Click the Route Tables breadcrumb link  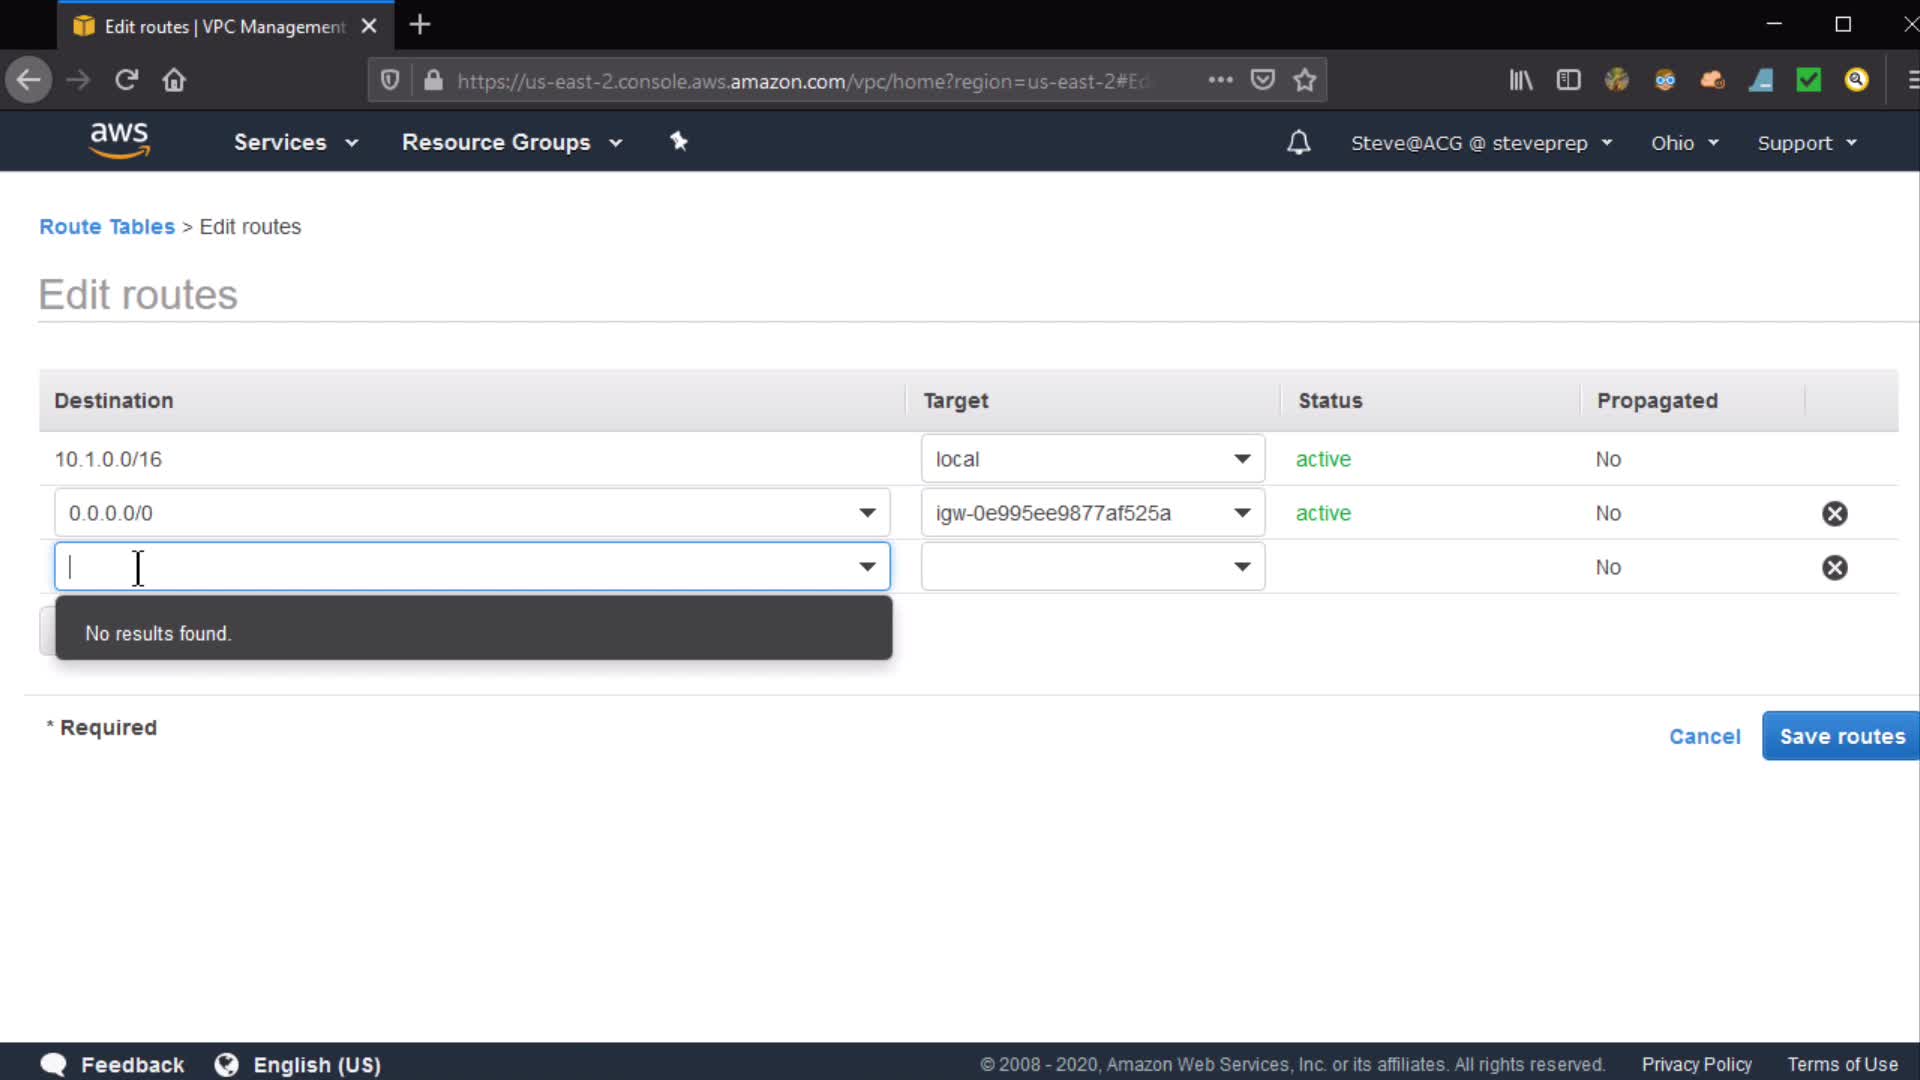tap(107, 227)
